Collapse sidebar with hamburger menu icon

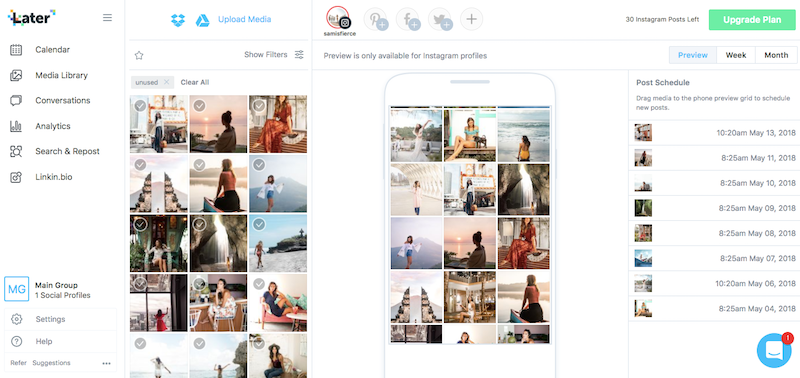107,18
